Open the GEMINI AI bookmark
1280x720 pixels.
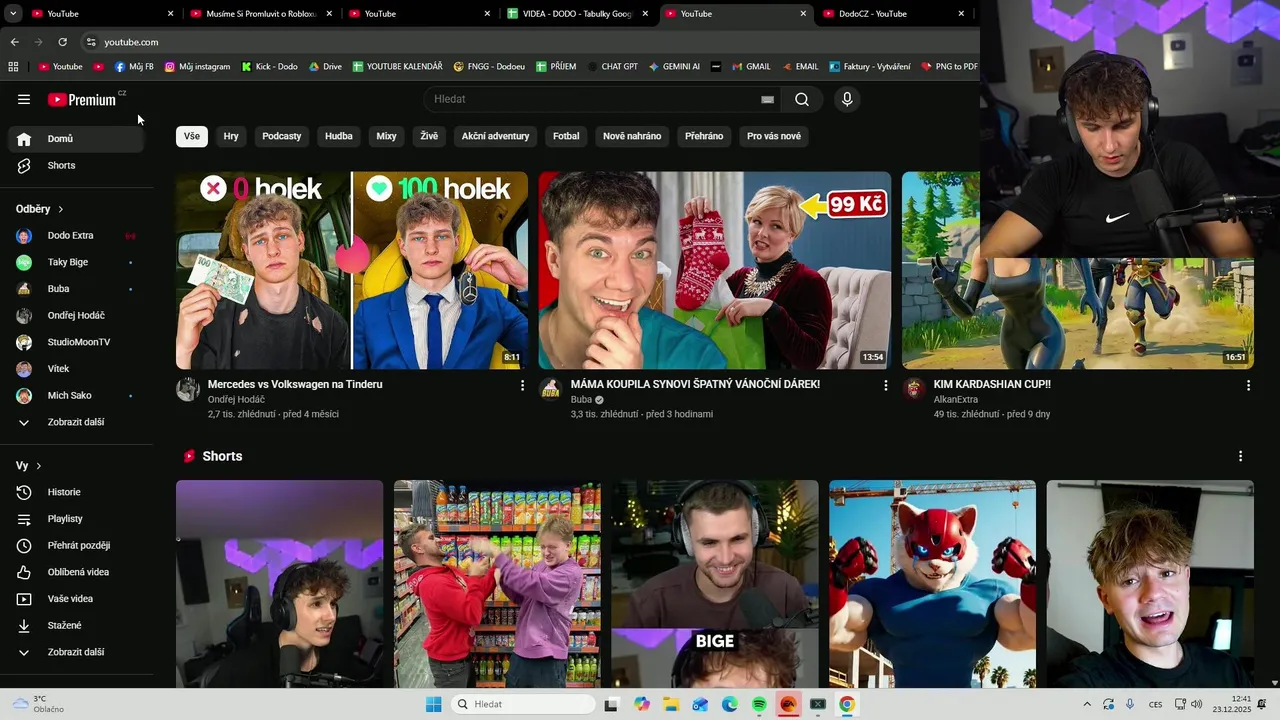pos(674,67)
